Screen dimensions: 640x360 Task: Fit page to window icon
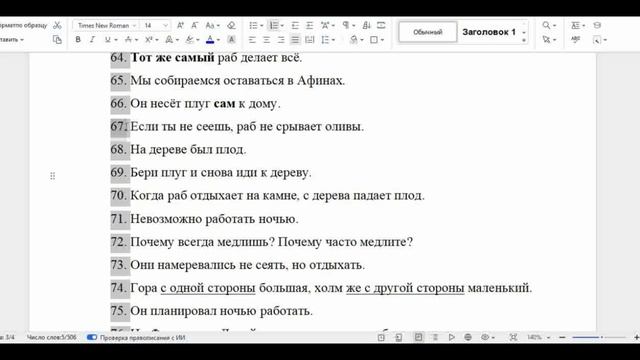tap(513, 337)
